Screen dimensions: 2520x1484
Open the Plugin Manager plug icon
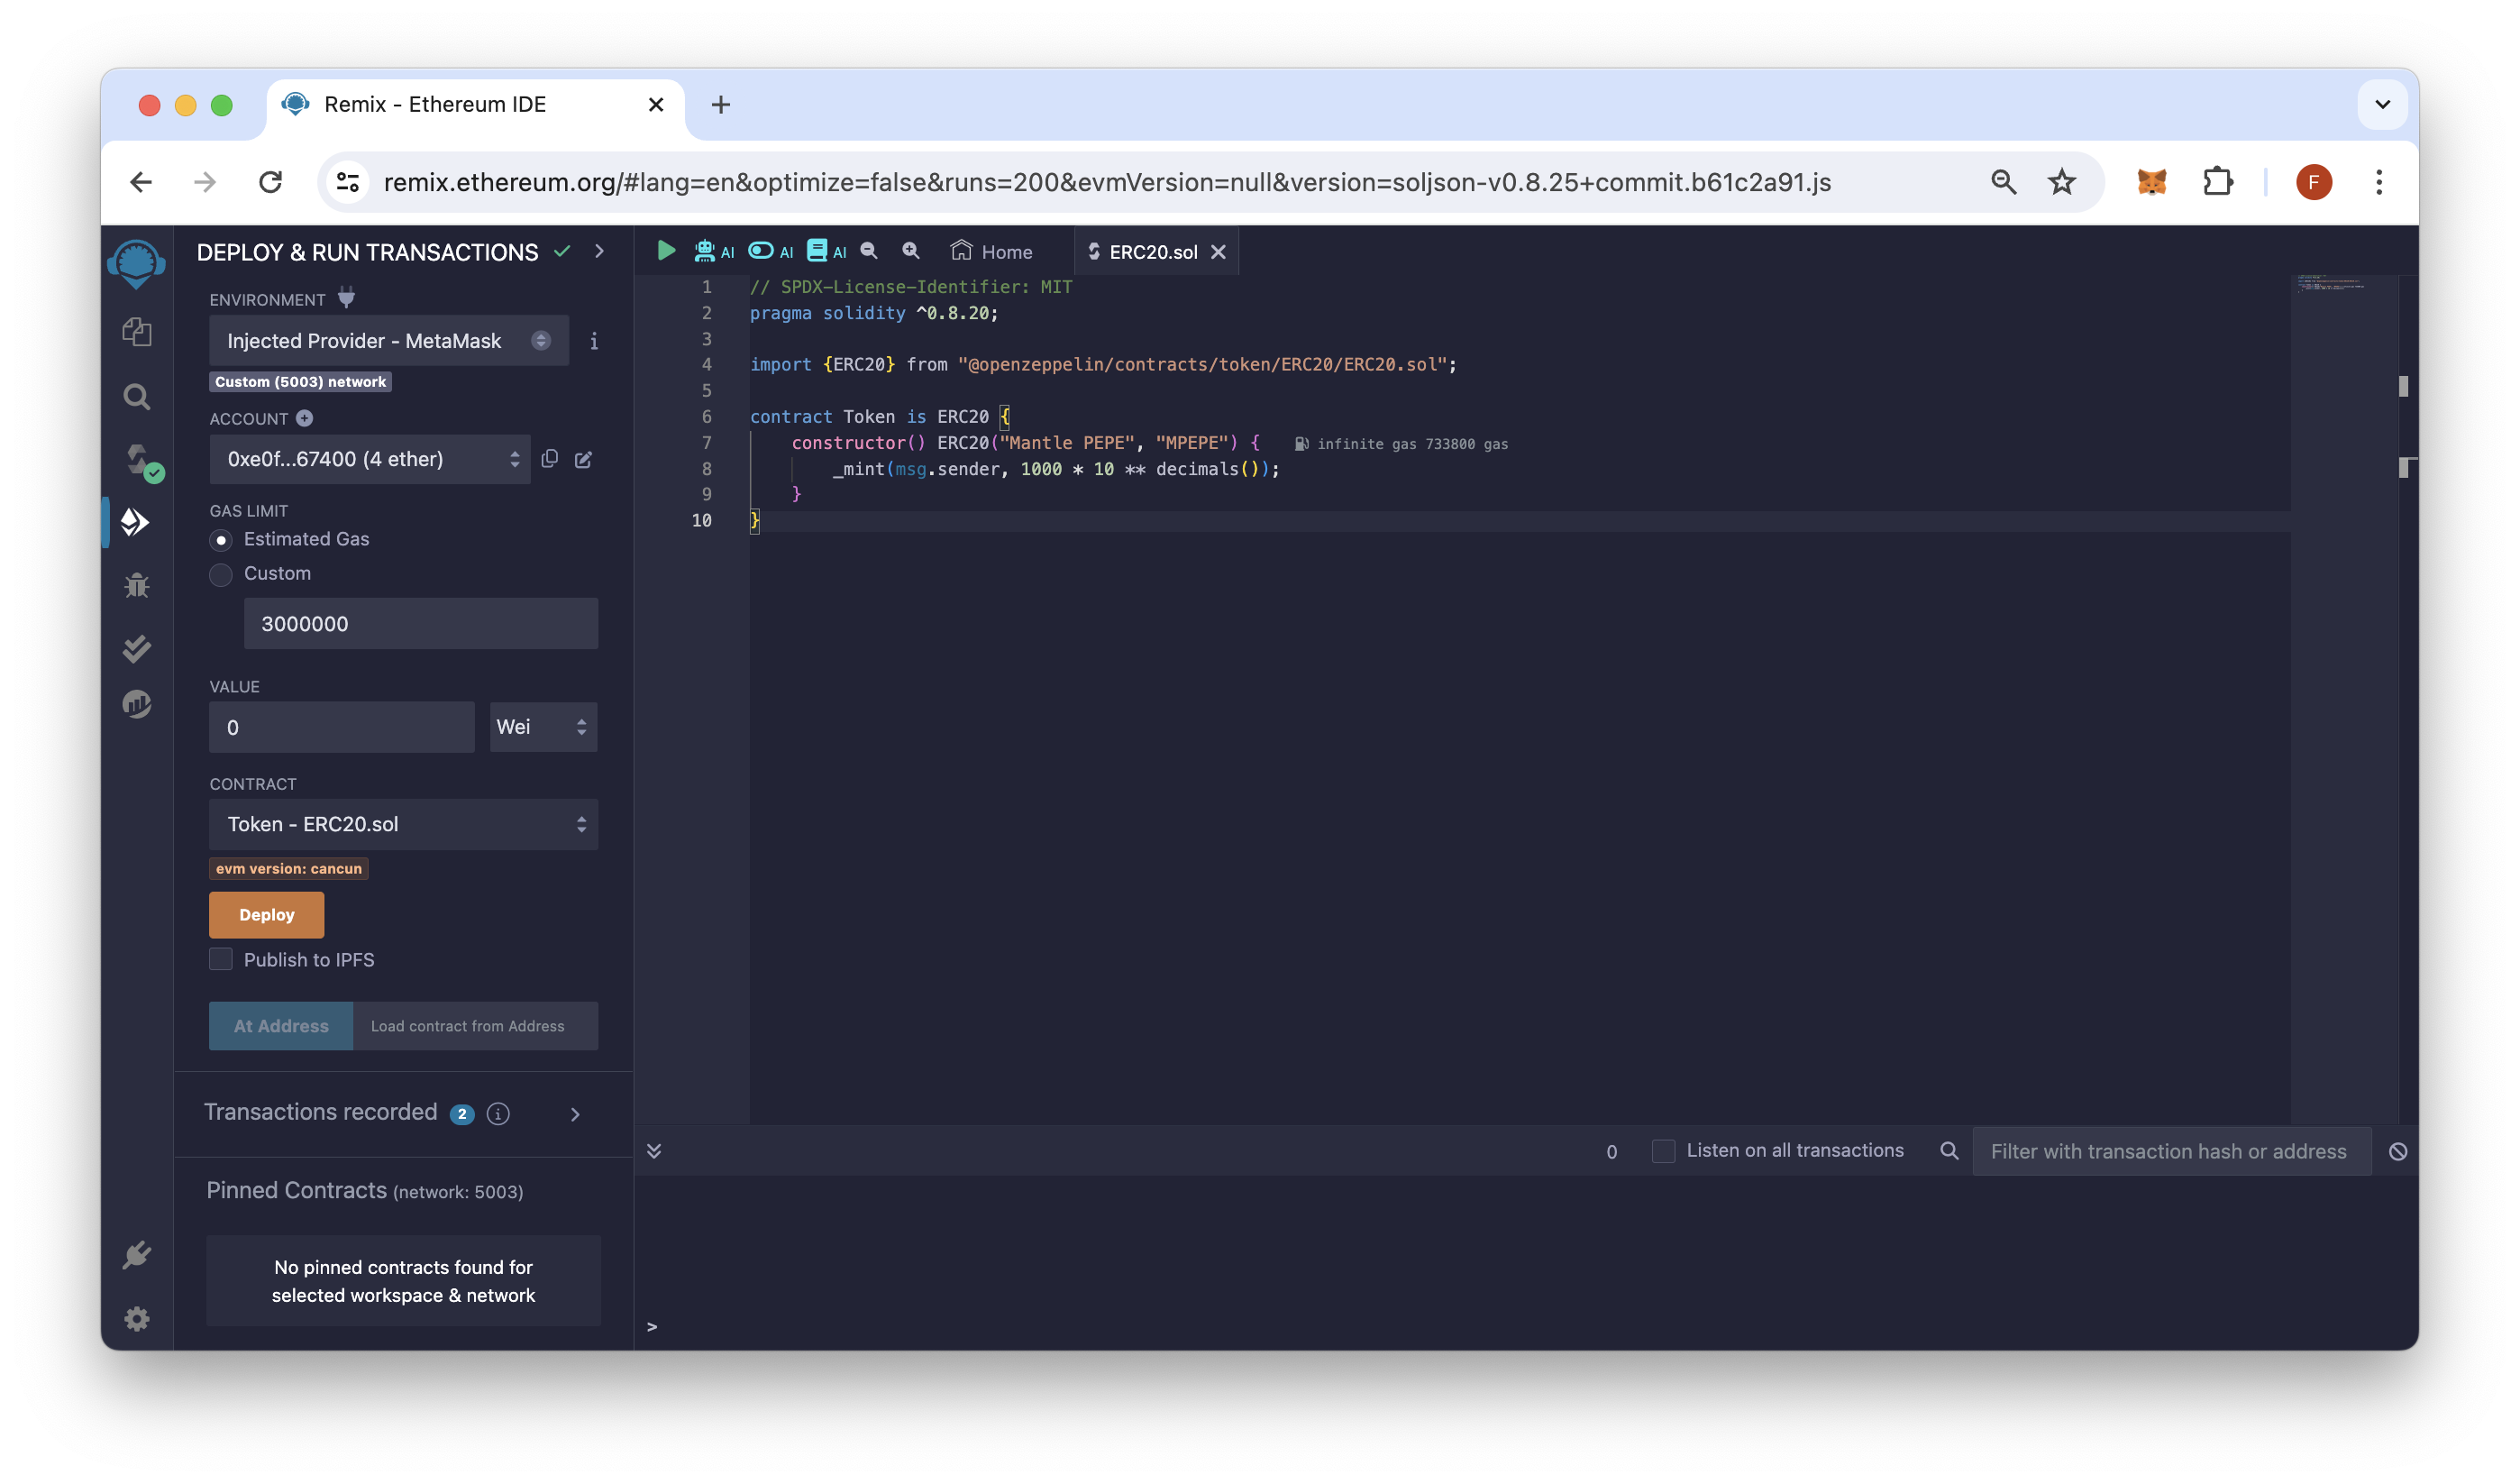pyautogui.click(x=137, y=1254)
